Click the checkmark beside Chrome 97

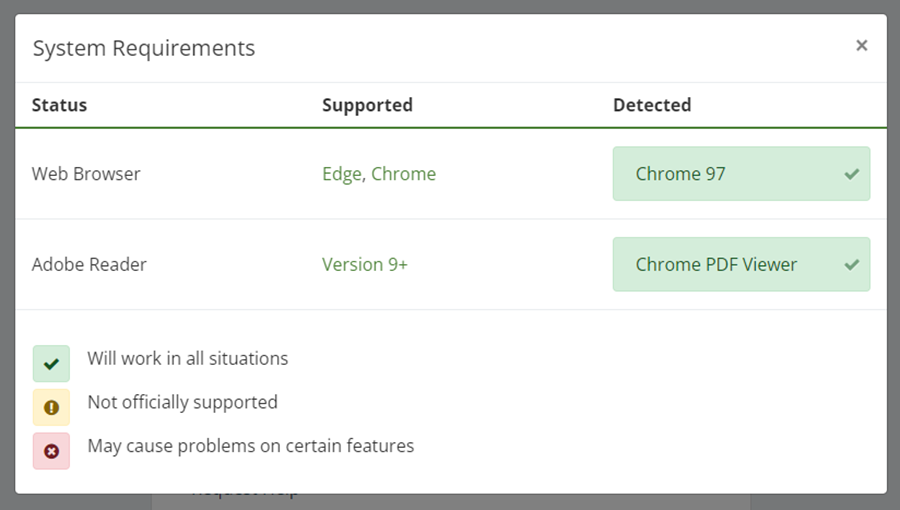pyautogui.click(x=851, y=174)
